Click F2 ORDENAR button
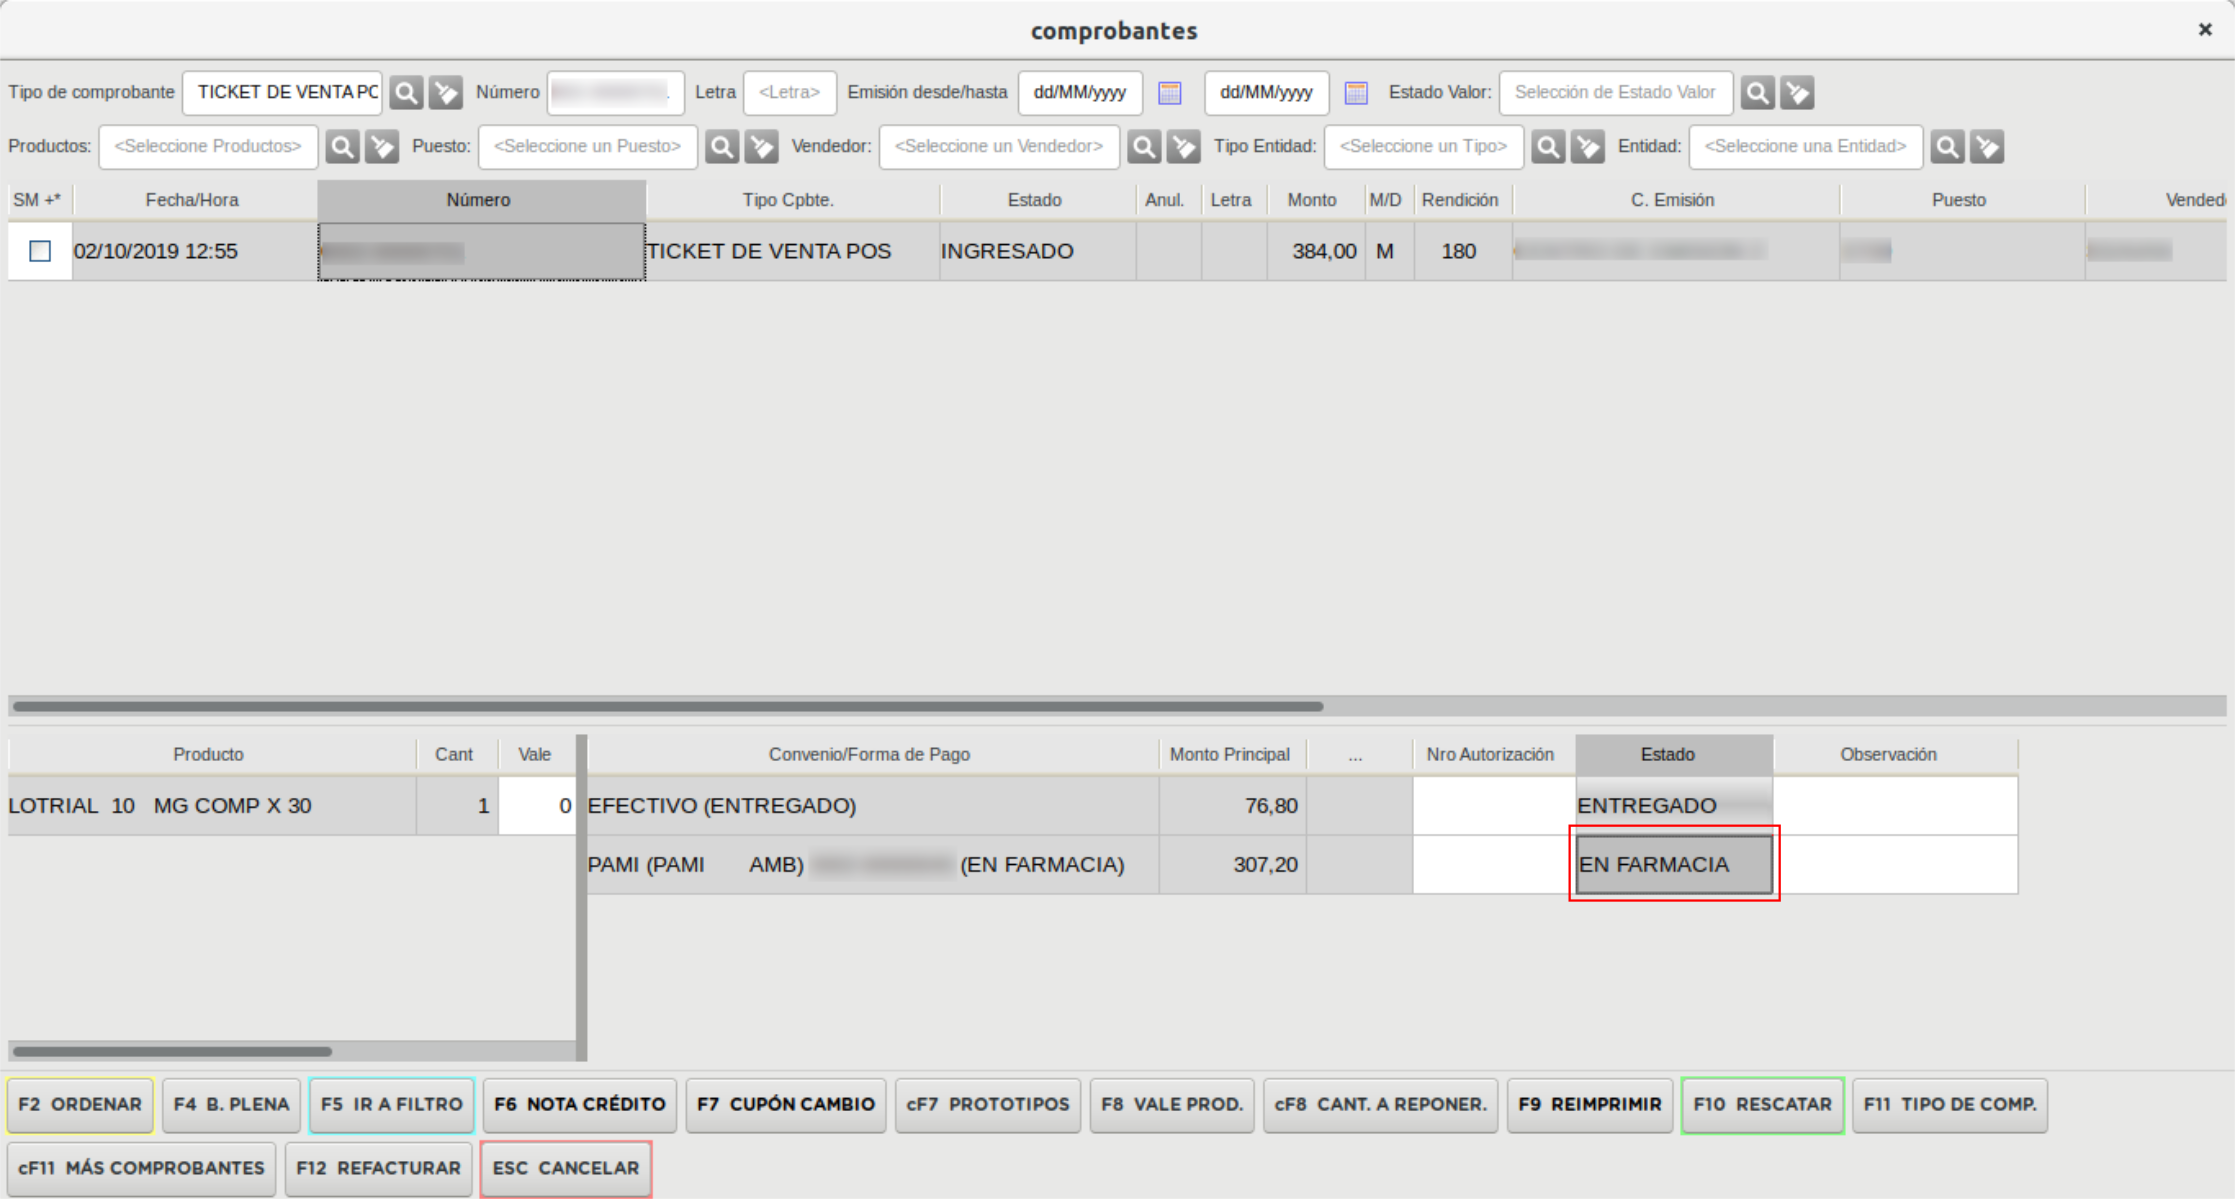This screenshot has height=1199, width=2235. coord(80,1105)
